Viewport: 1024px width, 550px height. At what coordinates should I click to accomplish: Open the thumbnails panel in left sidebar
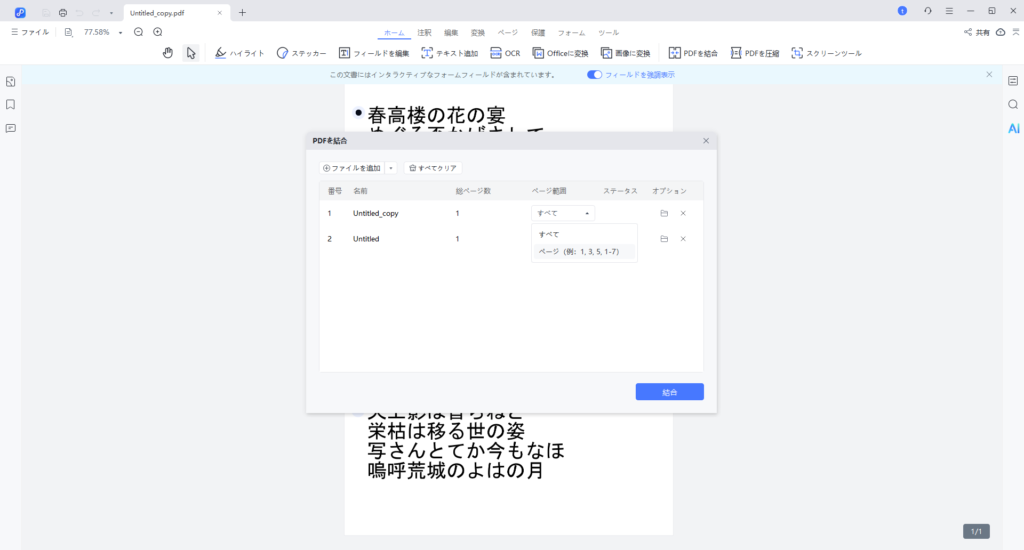pos(10,82)
